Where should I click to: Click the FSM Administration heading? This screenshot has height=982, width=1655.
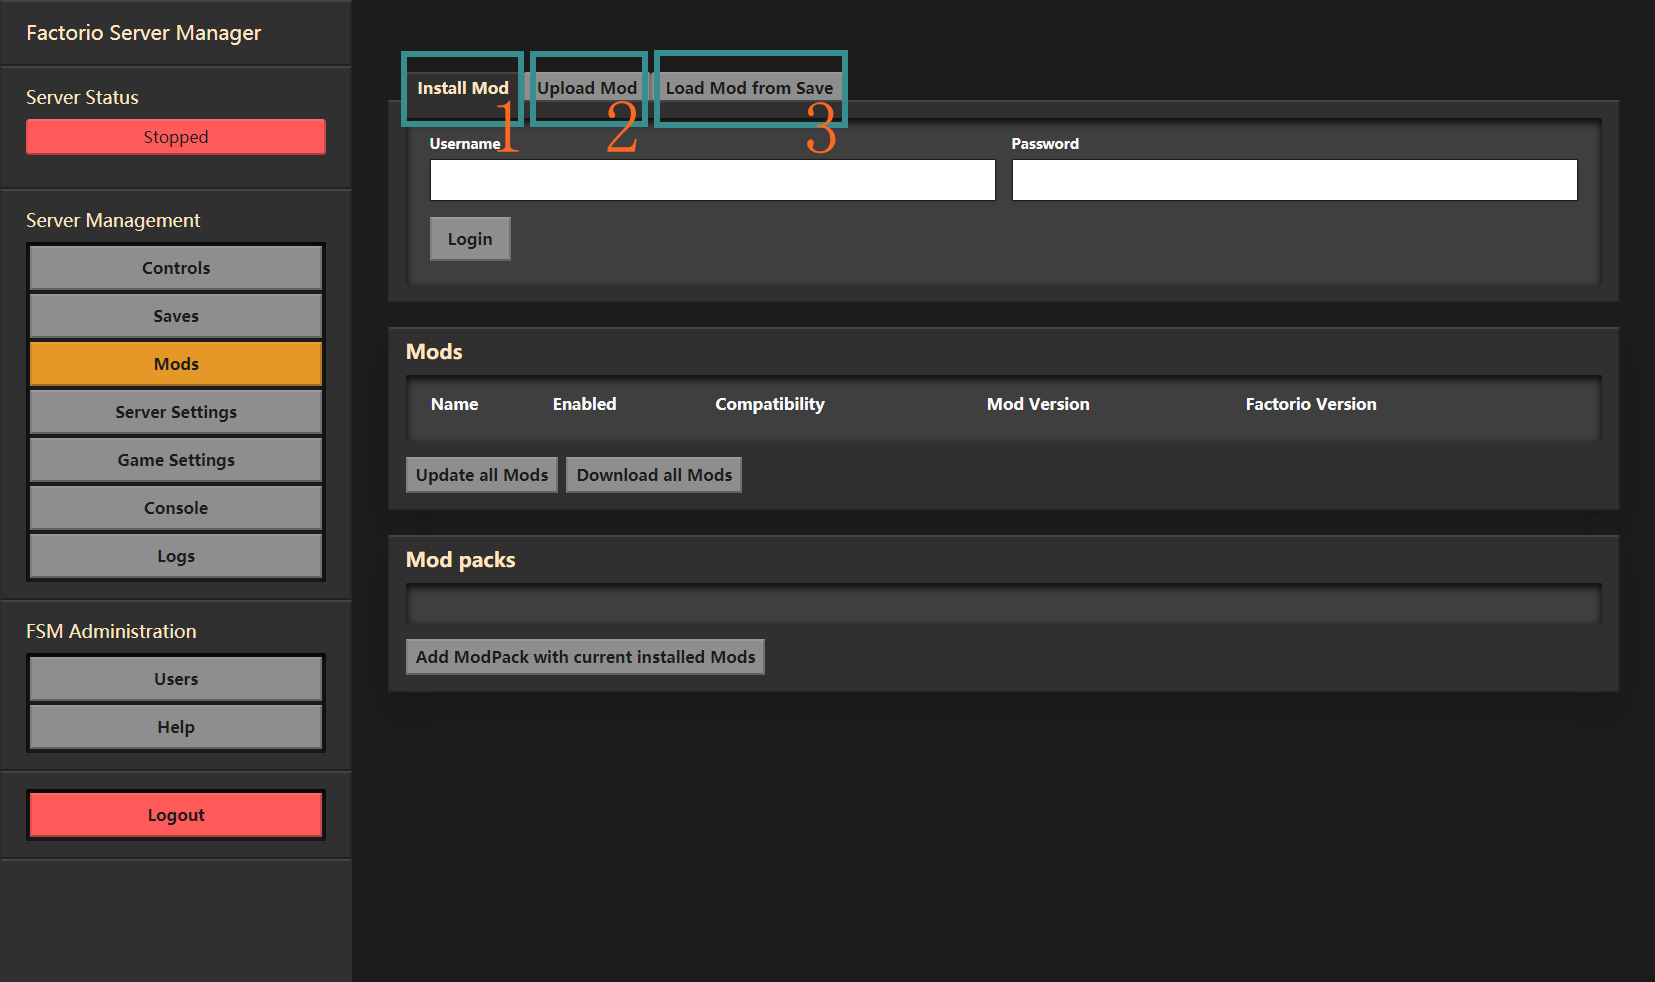[x=111, y=631]
